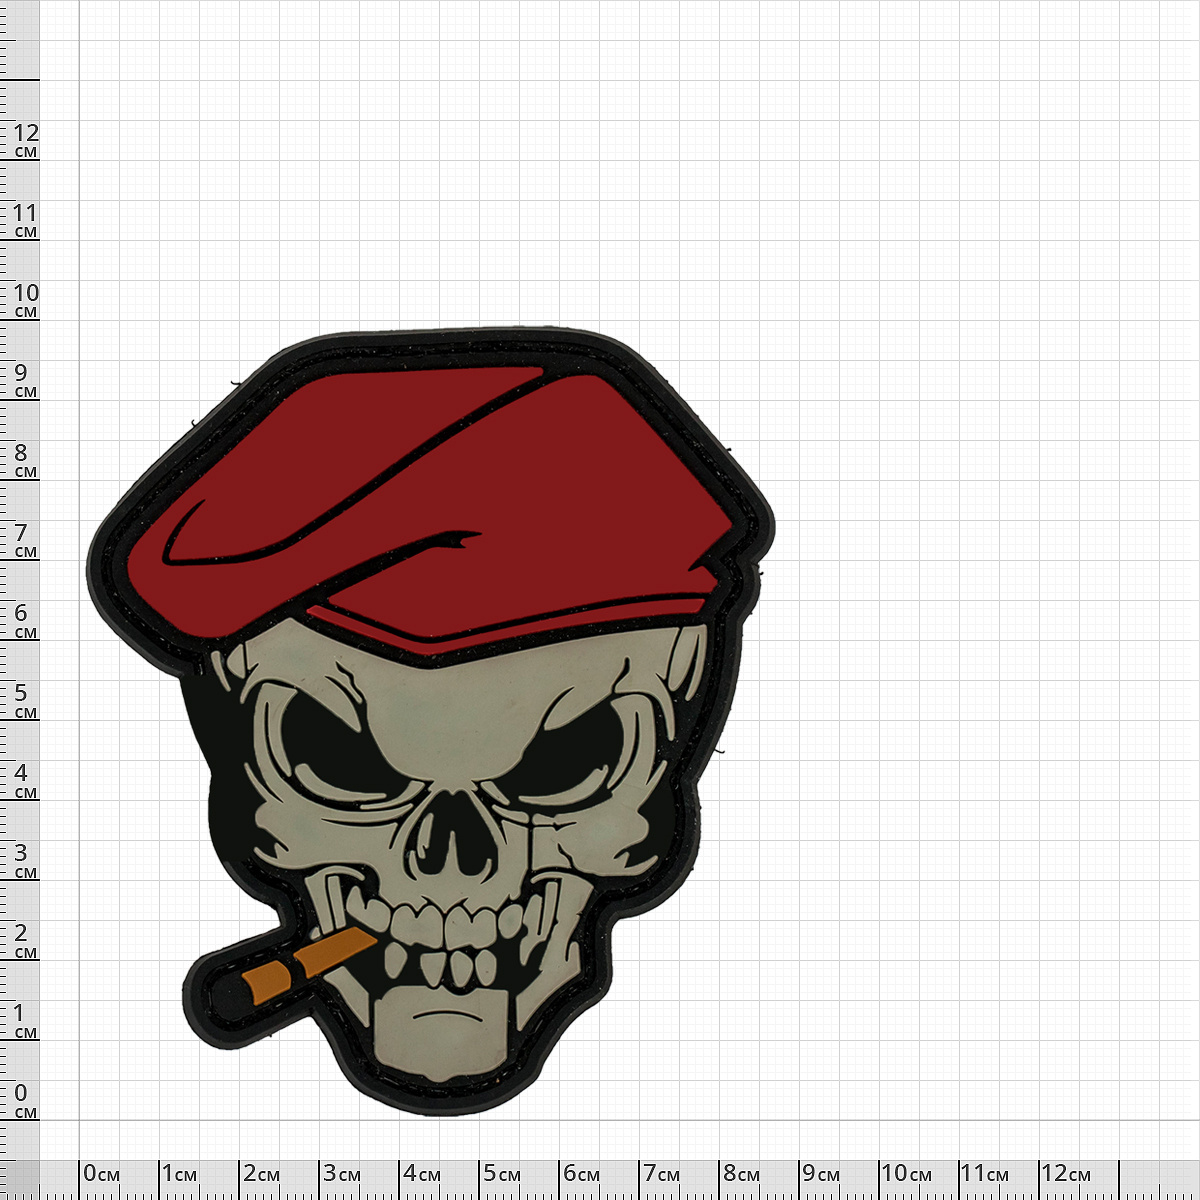Click the "5 см" label on the vertical ruler
The image size is (1200, 1200).
pyautogui.click(x=26, y=701)
